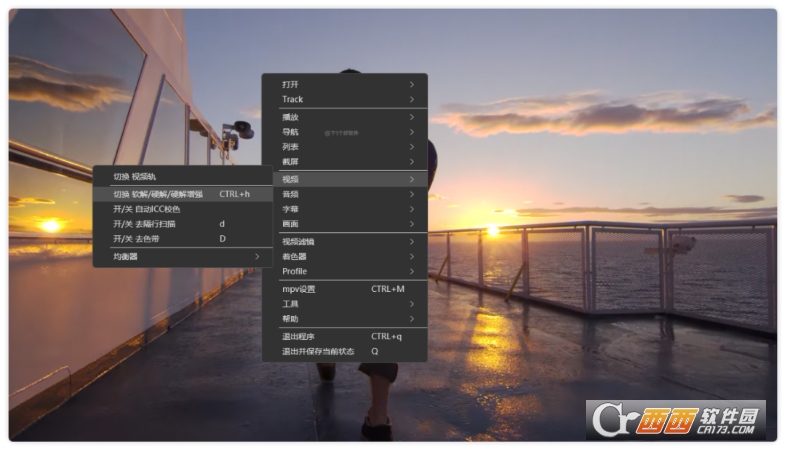
Task: Choose 退出程序 to quit player
Action: [x=344, y=337]
